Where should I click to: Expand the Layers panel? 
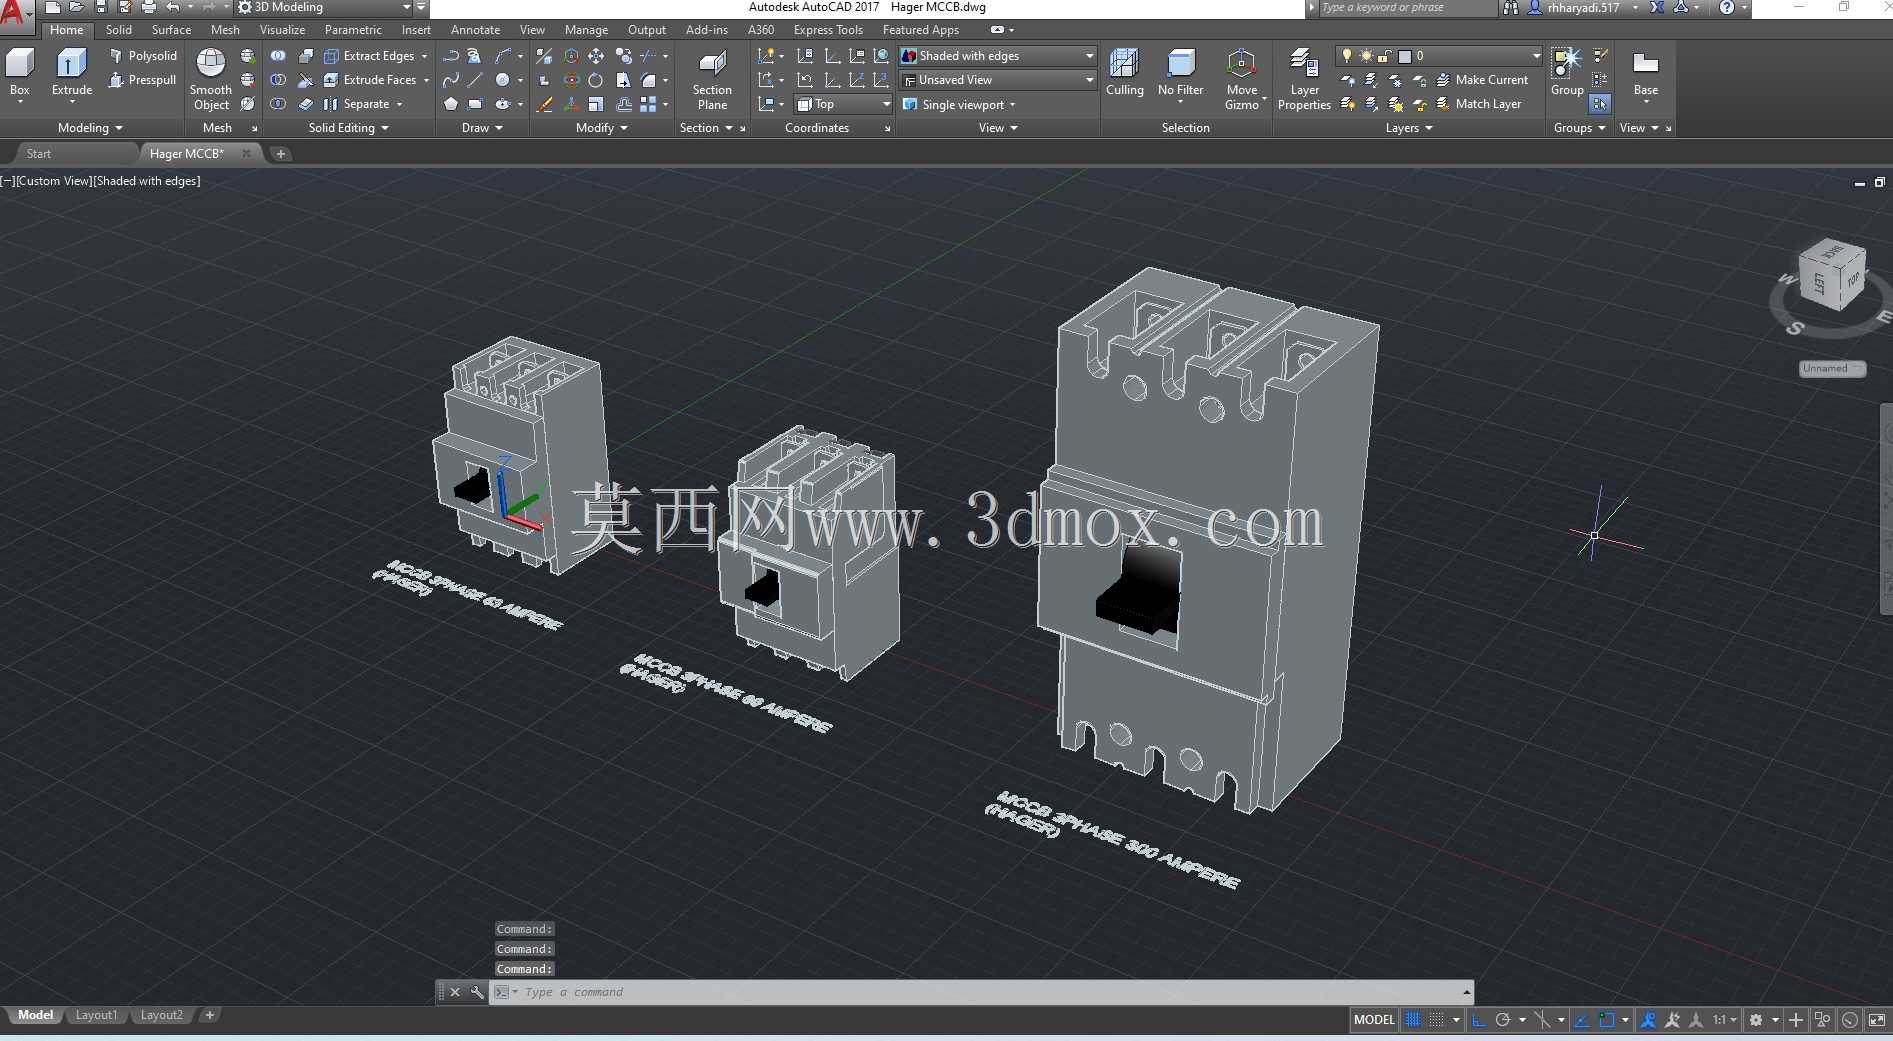(x=1408, y=128)
